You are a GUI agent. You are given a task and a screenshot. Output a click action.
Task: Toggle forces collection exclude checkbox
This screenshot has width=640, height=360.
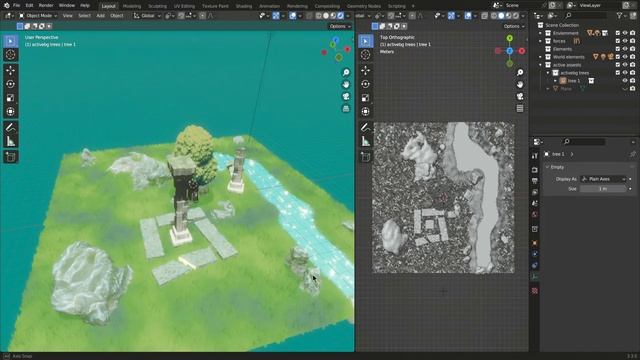pos(618,41)
